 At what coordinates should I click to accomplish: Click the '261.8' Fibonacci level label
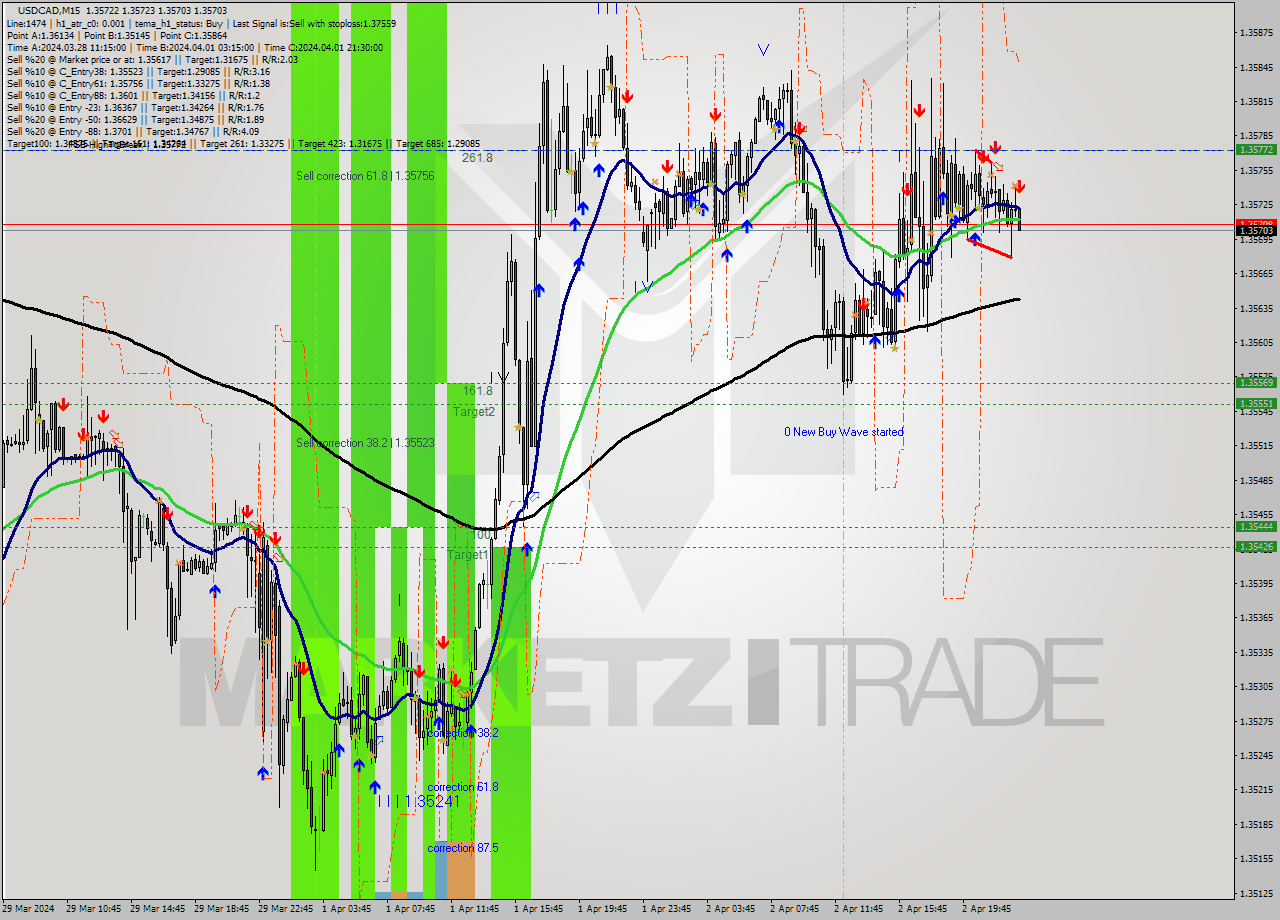[477, 158]
